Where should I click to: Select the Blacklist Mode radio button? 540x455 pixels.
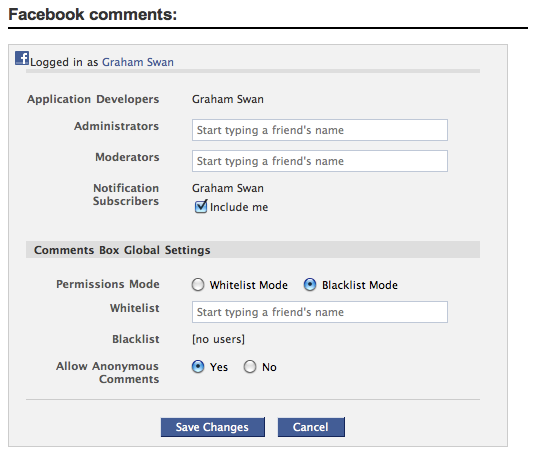pos(310,285)
